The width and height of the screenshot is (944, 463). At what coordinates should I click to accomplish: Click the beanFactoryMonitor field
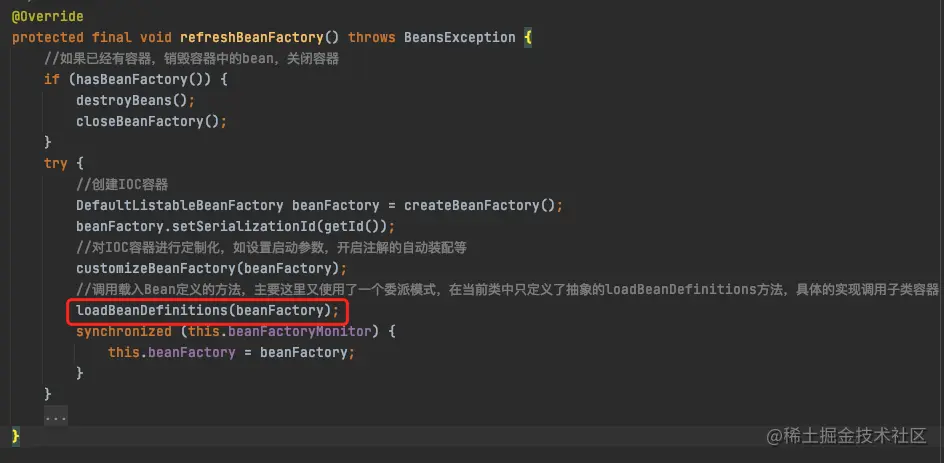point(299,331)
